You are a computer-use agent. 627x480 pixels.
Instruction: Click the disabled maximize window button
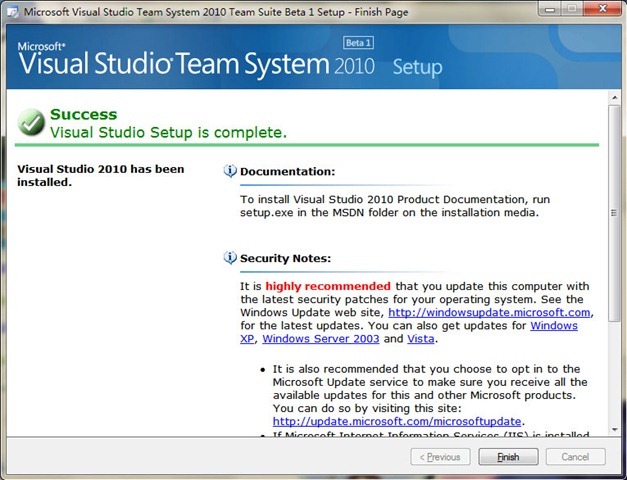572,9
